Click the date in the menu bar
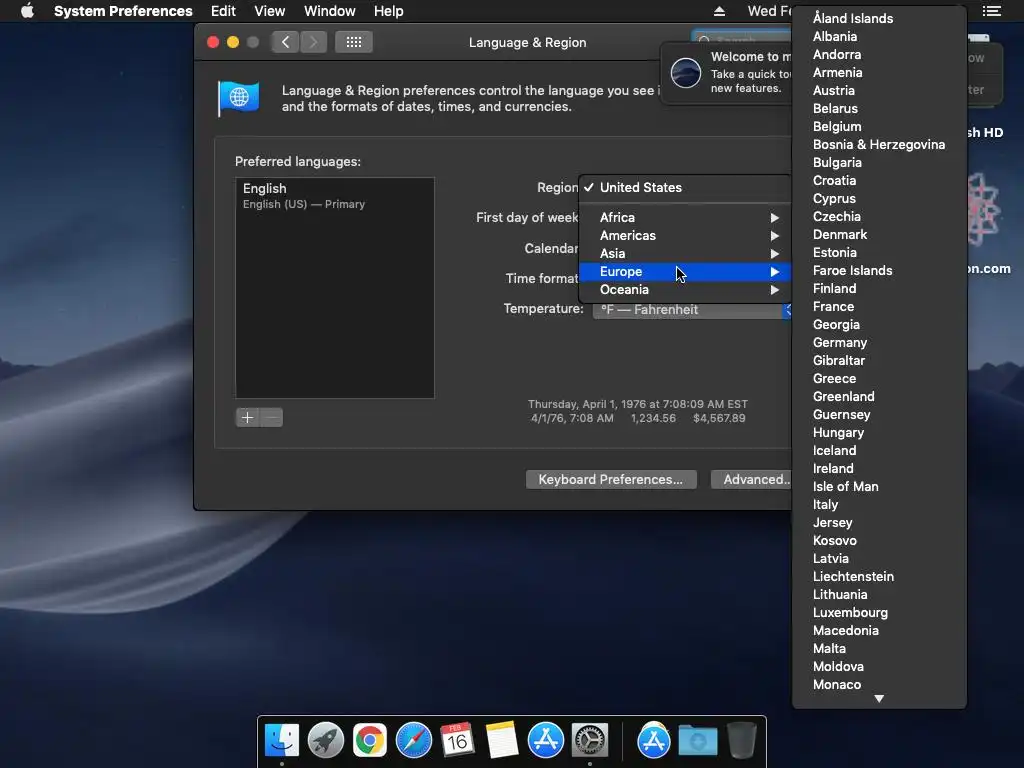 tap(769, 11)
